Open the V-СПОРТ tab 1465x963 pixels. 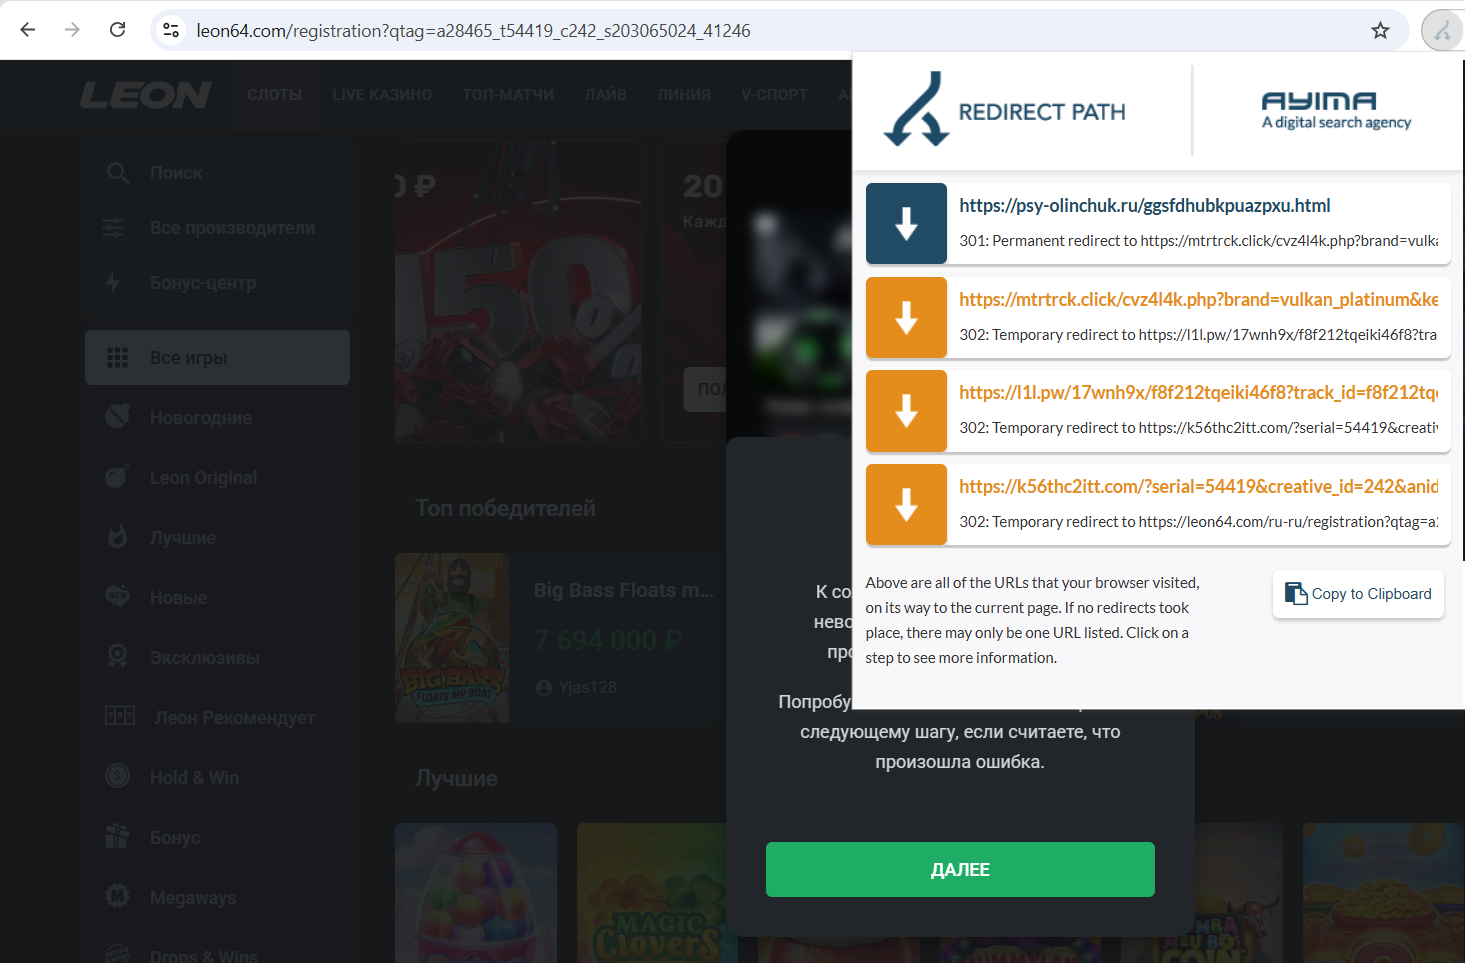click(774, 95)
